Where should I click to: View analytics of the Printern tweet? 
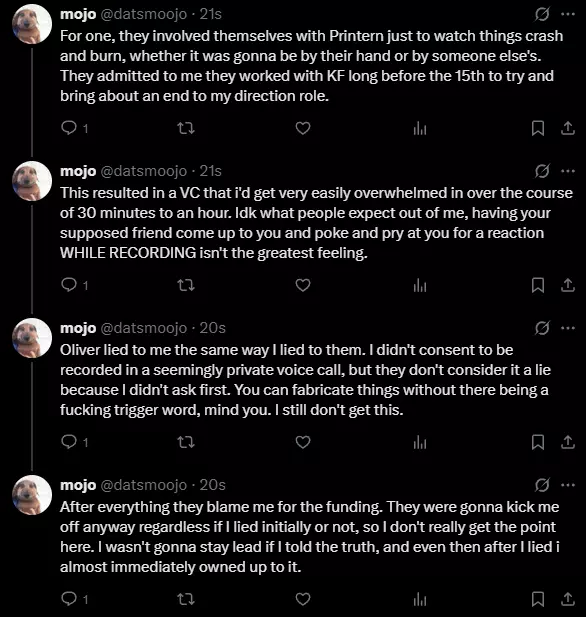(x=420, y=128)
